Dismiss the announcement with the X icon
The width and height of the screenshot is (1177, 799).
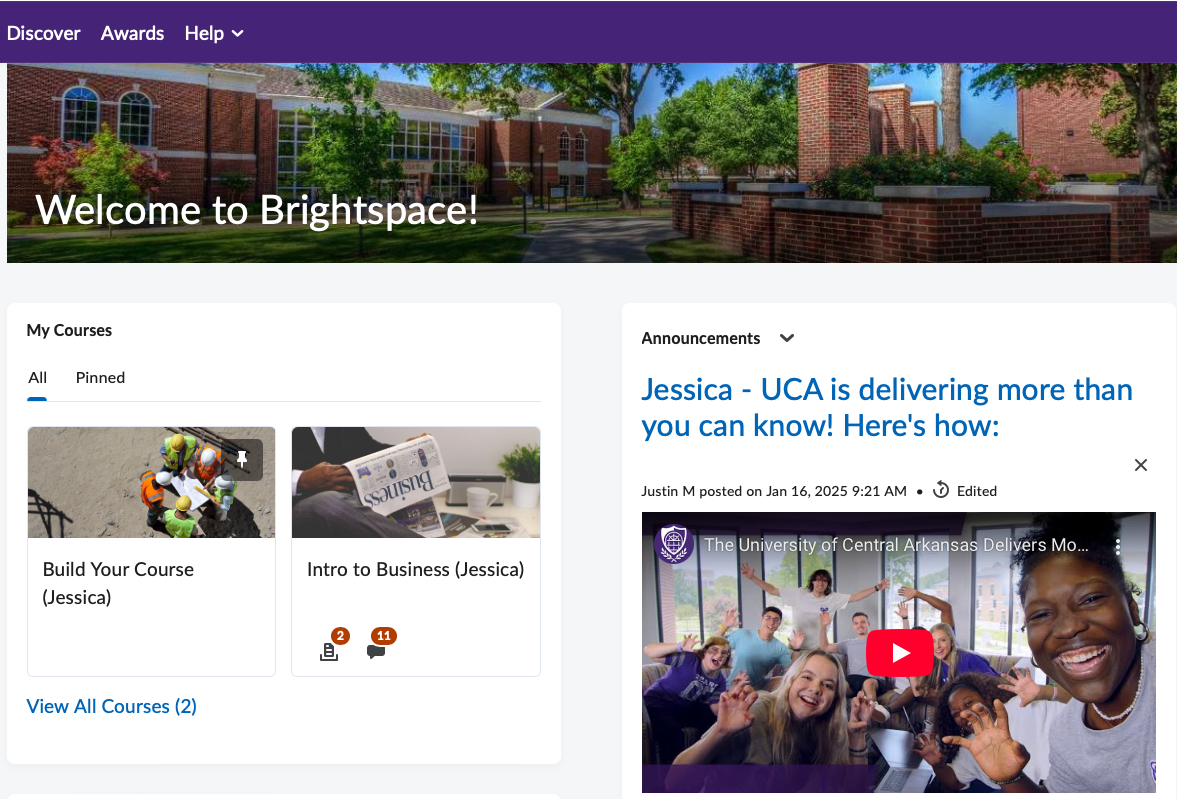(x=1140, y=465)
